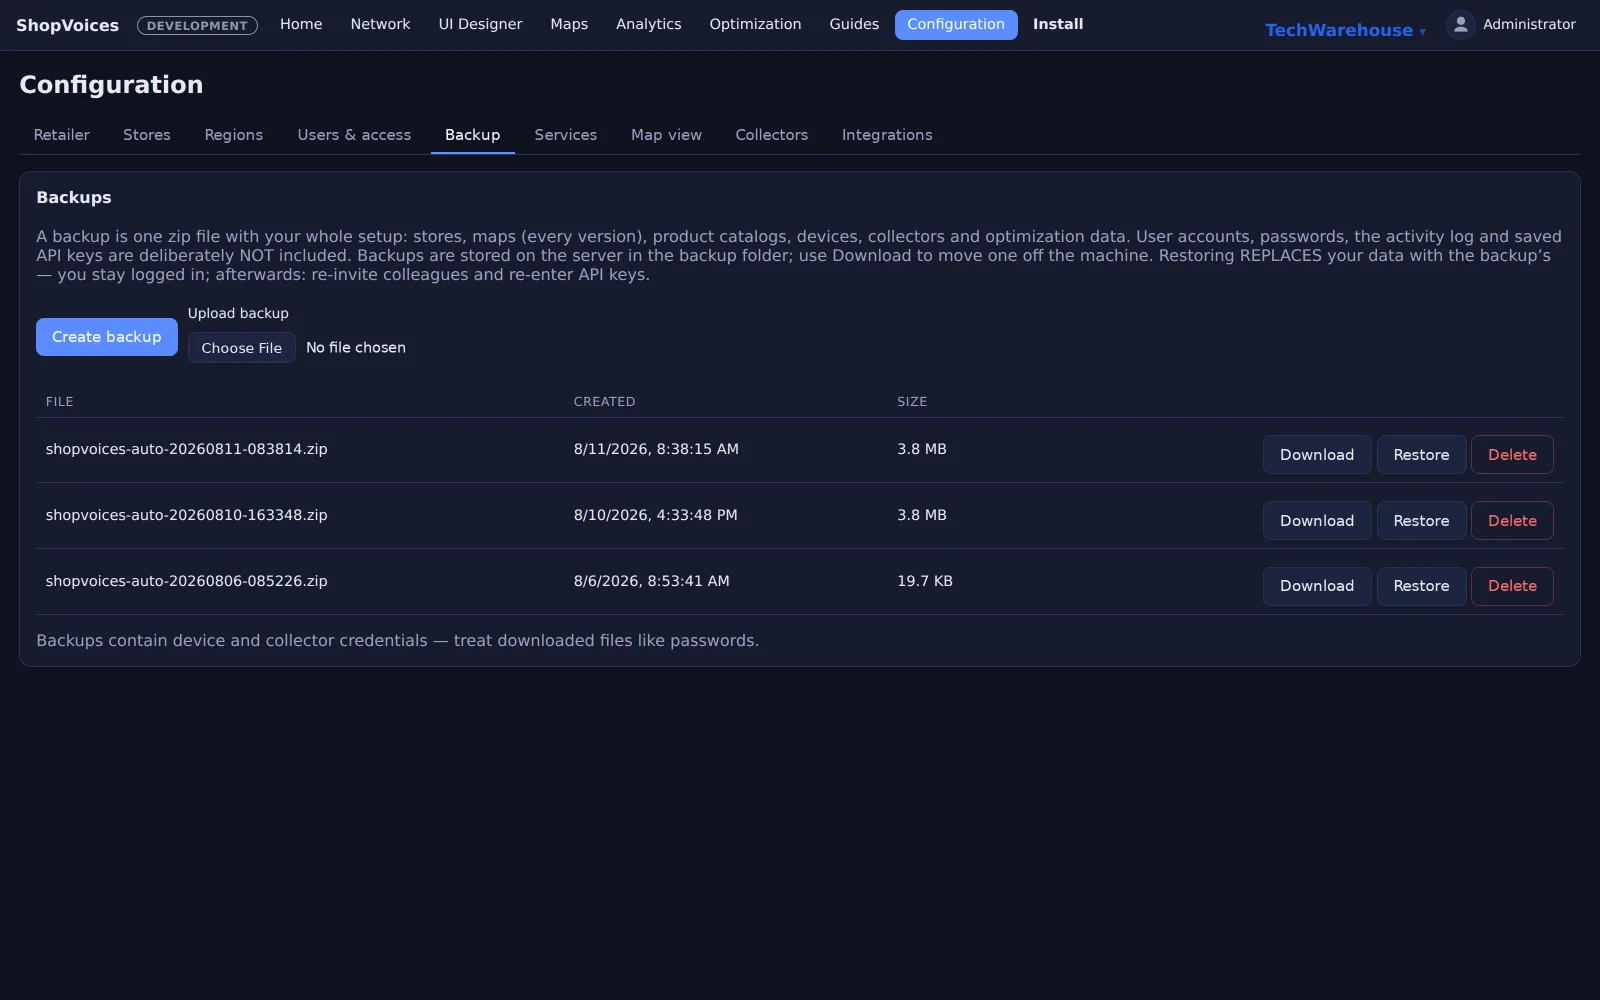Restore the 8/11/2026 backup
1600x1000 pixels.
pyautogui.click(x=1421, y=455)
